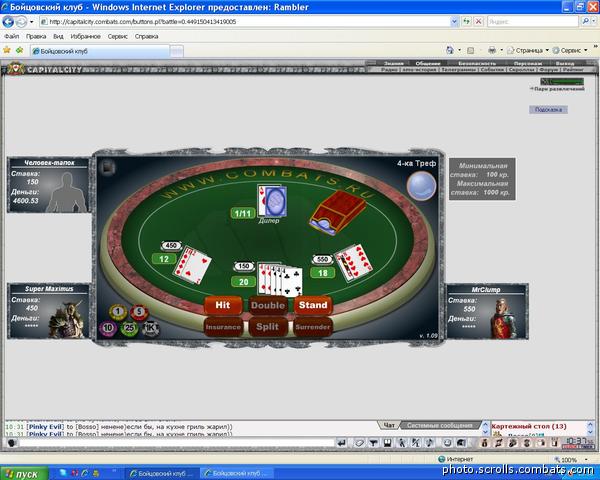The width and height of the screenshot is (600, 480).
Task: Open the Избранное menu
Action: 85,36
